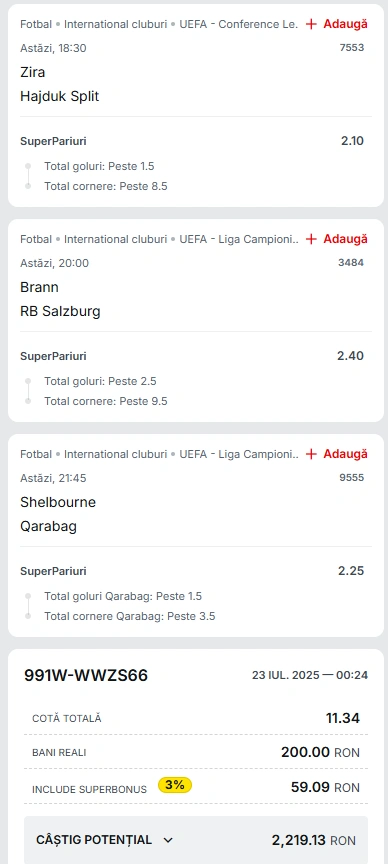Click Total cornere Qarabag Peste 3.5
This screenshot has width=388, height=864.
point(130,616)
